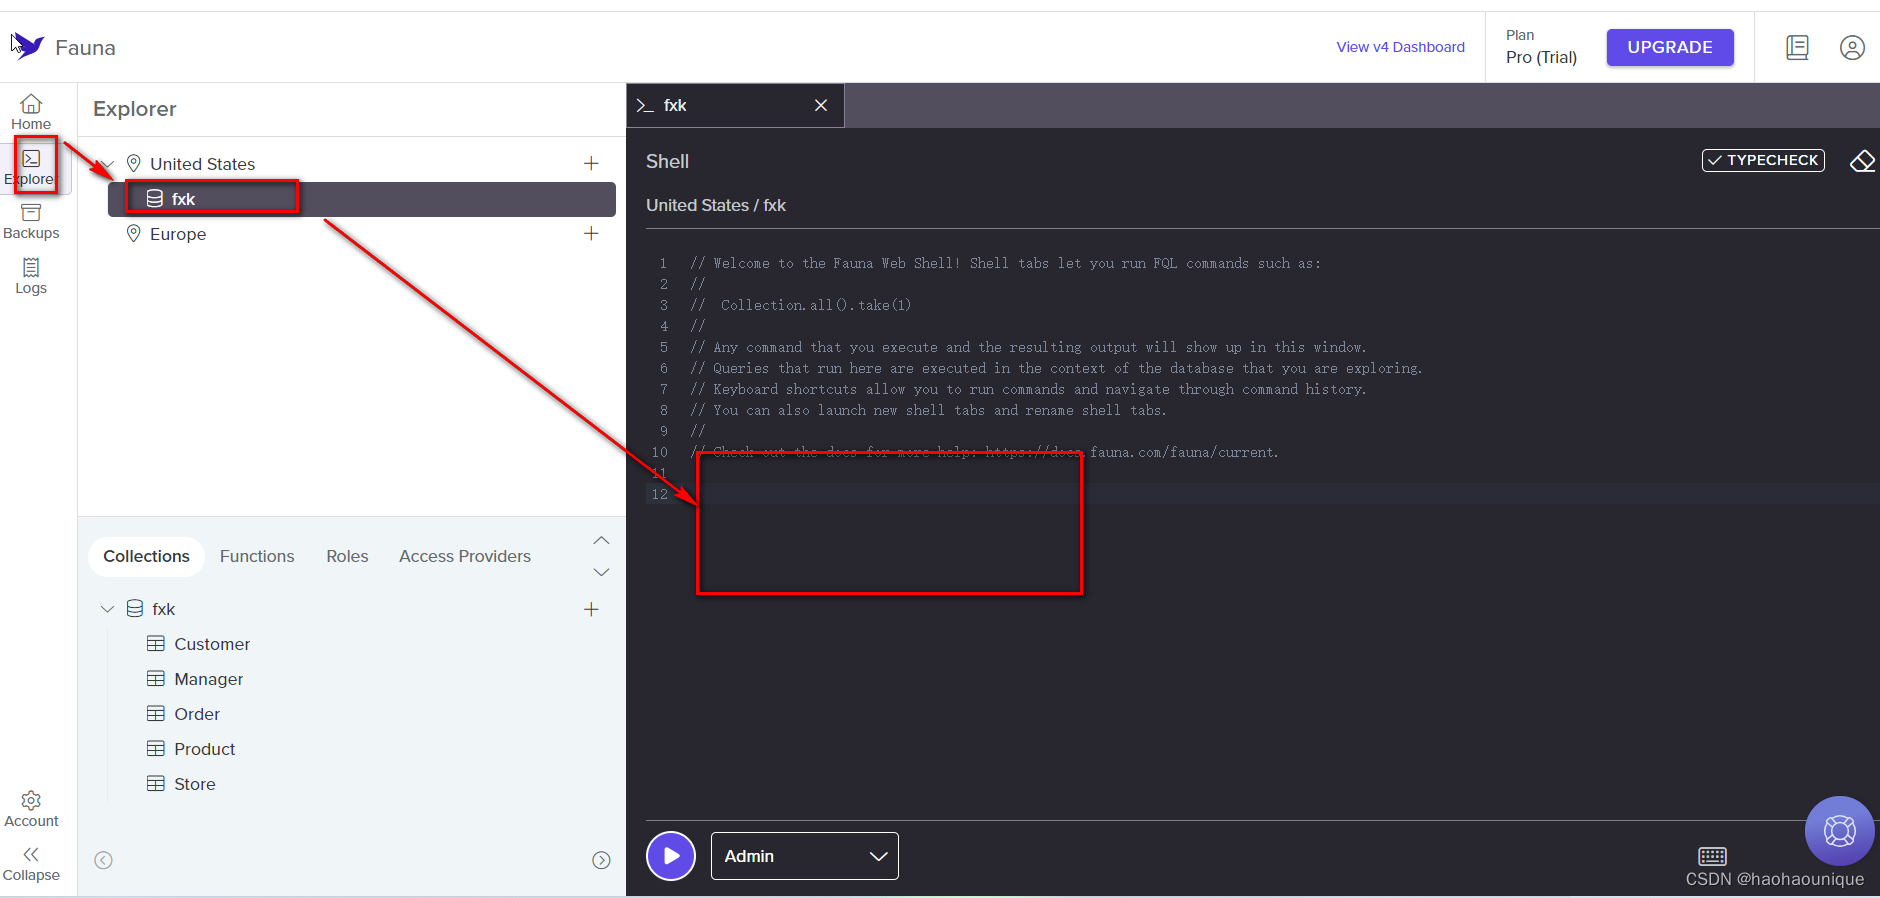Click the Shell heading

[x=667, y=161]
